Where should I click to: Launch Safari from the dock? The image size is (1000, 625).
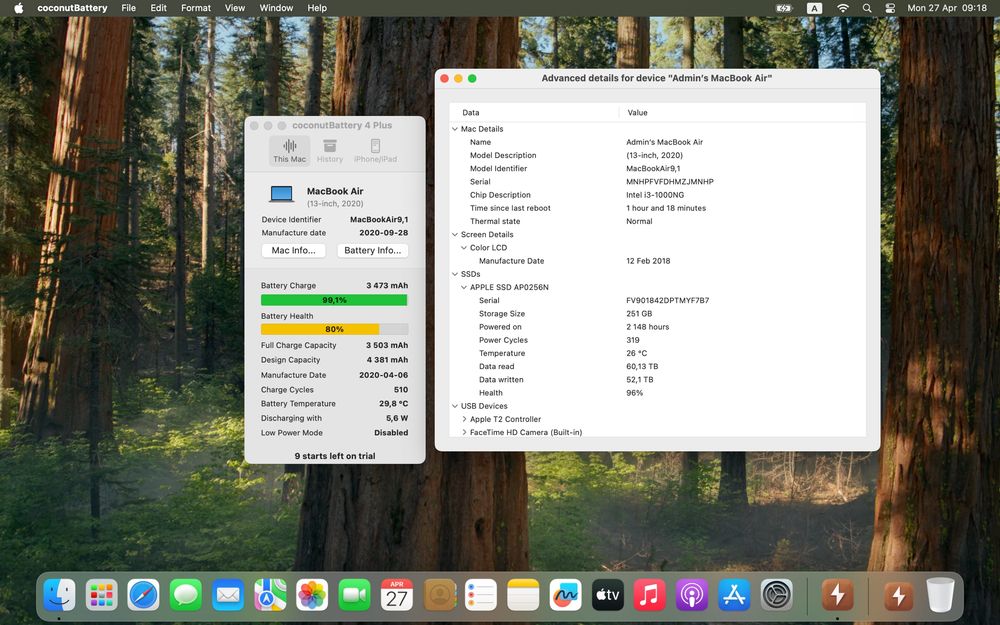tap(143, 595)
